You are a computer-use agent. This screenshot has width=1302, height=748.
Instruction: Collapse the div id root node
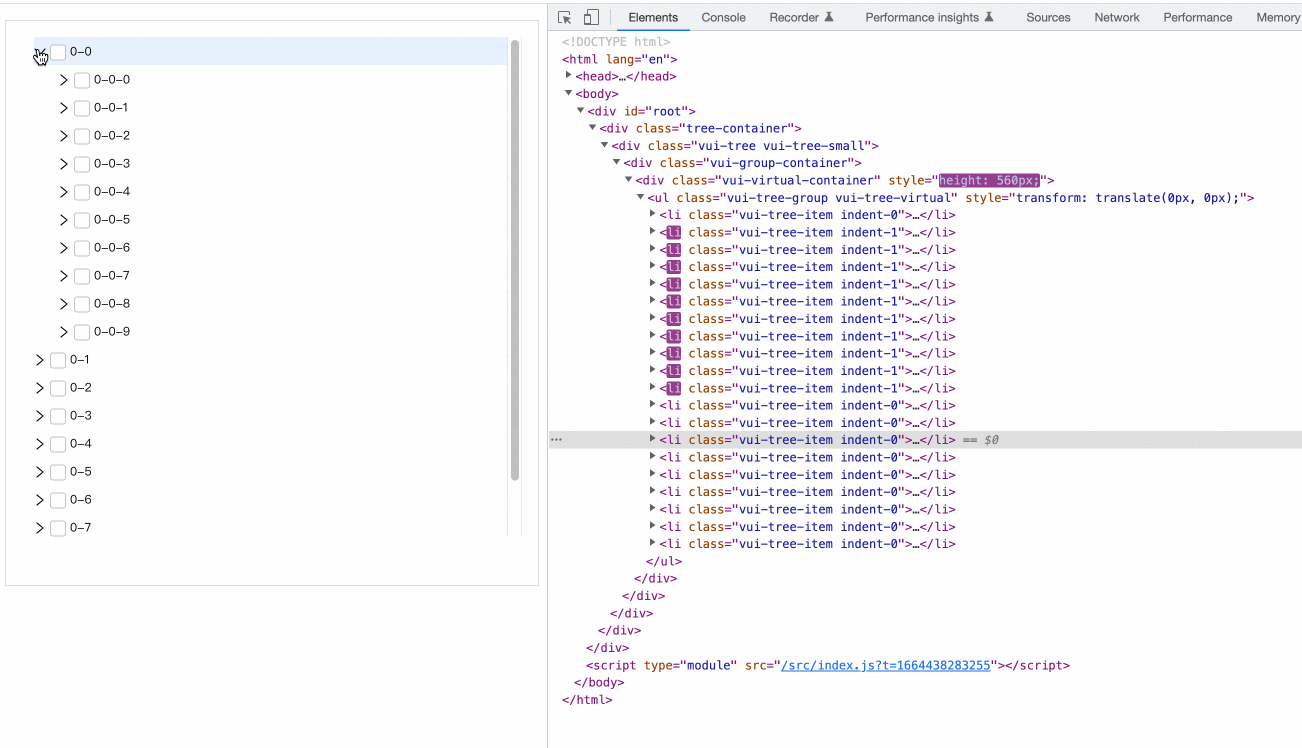[x=581, y=111]
